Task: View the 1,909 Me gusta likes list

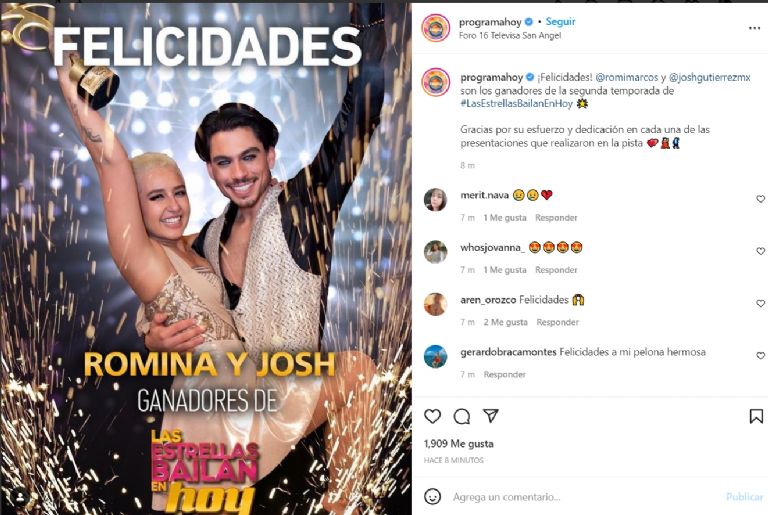Action: click(x=458, y=444)
